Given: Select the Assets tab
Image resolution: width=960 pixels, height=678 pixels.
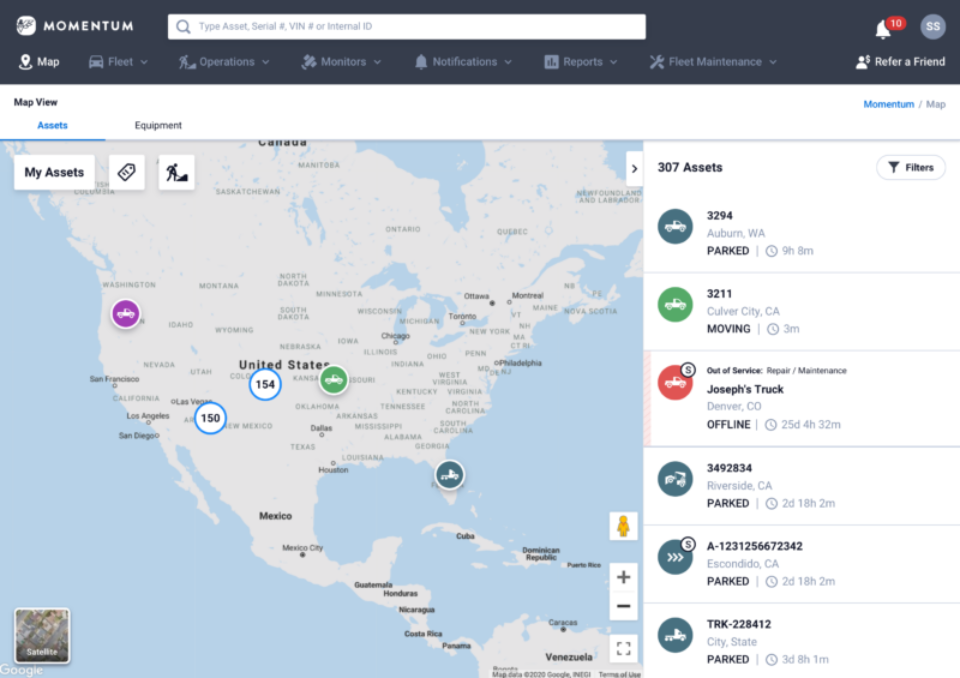Looking at the screenshot, I should coord(52,125).
